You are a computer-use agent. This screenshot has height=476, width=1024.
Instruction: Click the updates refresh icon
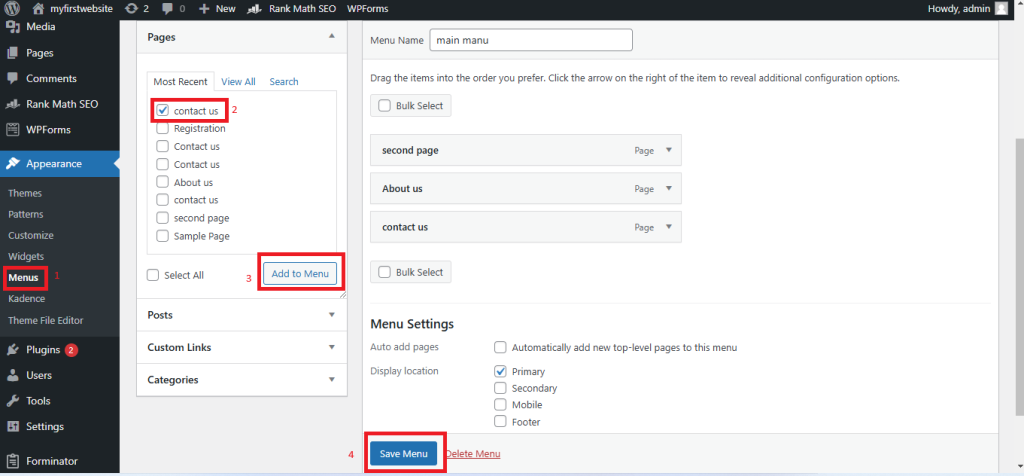pos(132,8)
